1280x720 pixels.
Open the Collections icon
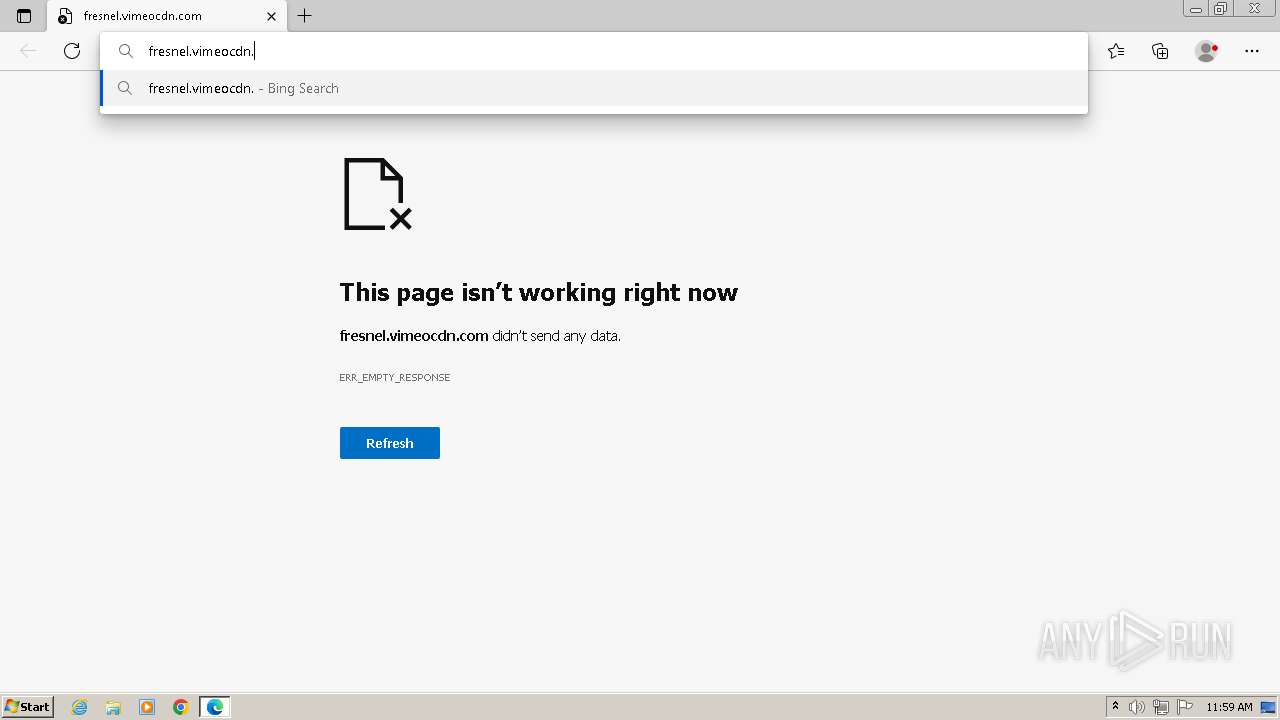pos(1160,51)
